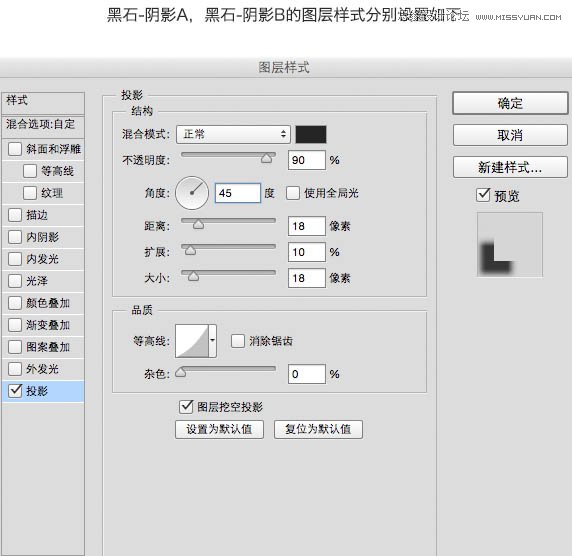
Task: Tick the 纹理 checkbox
Action: pos(30,193)
